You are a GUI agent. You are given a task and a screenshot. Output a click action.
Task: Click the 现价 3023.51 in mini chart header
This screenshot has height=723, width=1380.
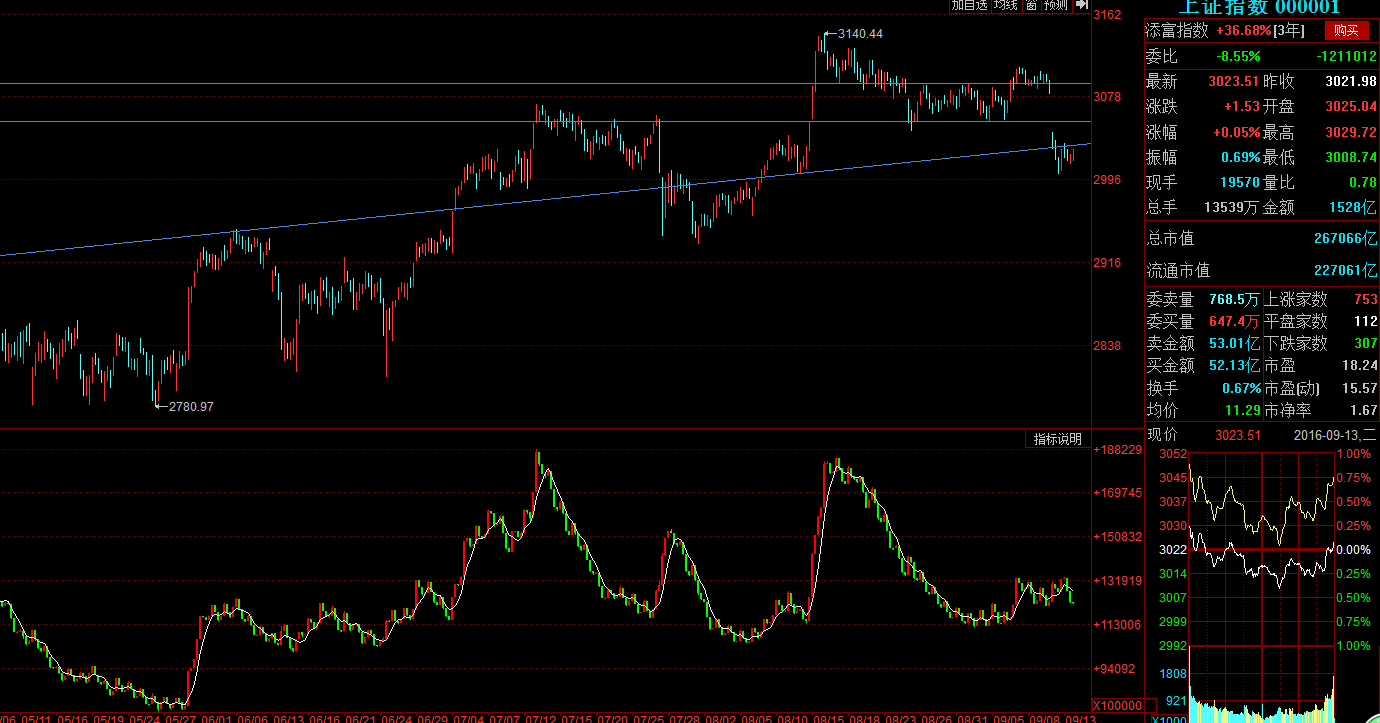[1238, 435]
